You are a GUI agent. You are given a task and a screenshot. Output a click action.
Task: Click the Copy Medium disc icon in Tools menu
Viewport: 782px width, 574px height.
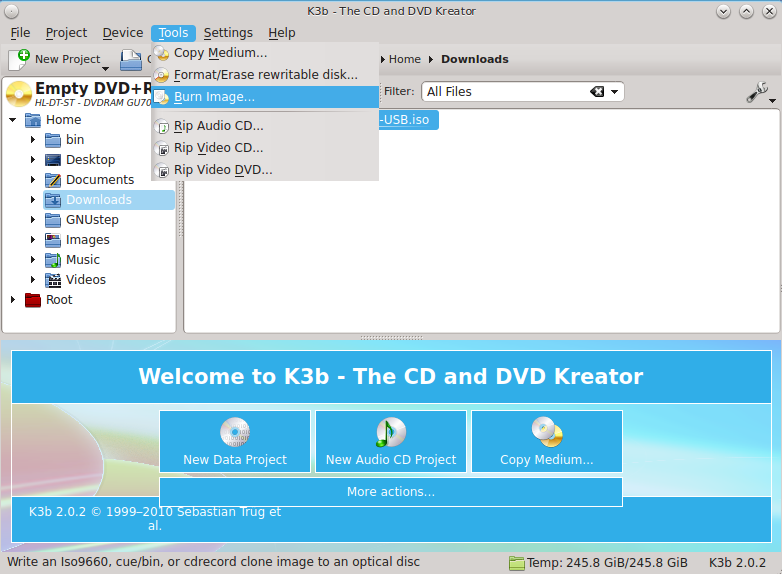click(162, 53)
